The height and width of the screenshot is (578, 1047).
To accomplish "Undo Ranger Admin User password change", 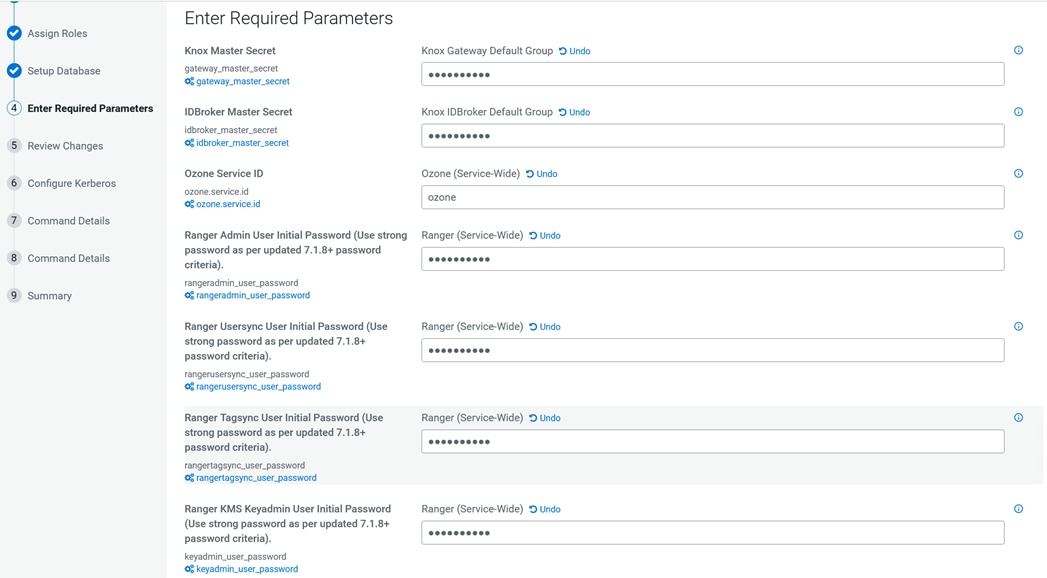I will [545, 236].
